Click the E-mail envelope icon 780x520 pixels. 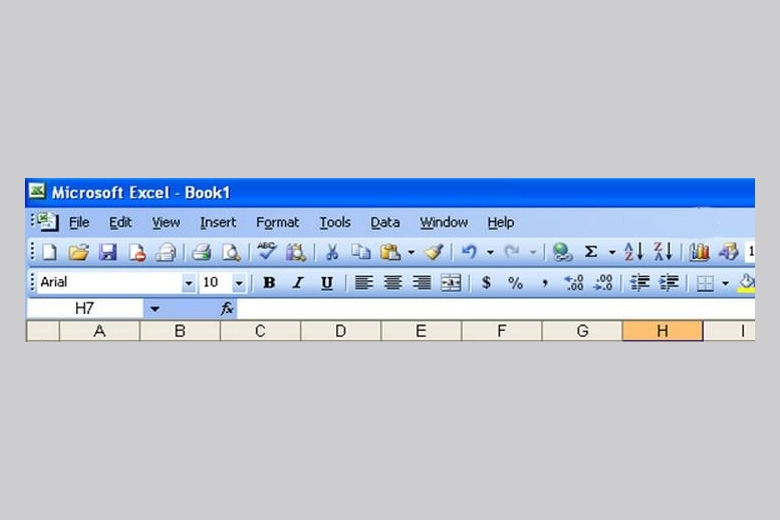coord(166,252)
